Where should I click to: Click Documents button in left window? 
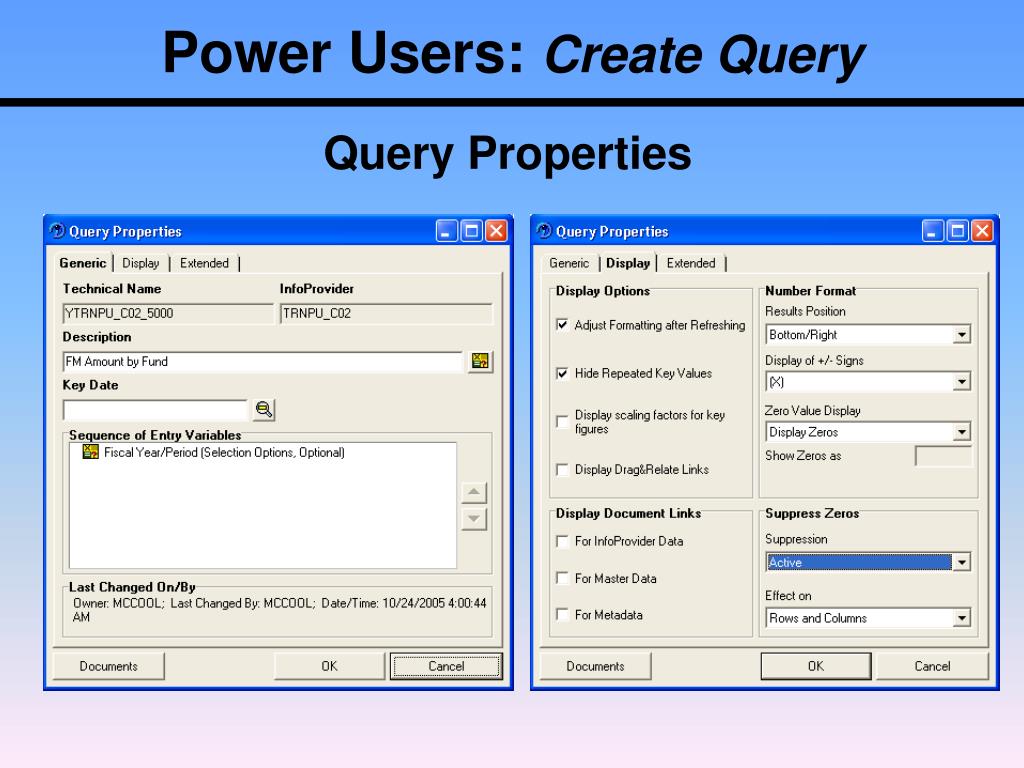pyautogui.click(x=108, y=666)
